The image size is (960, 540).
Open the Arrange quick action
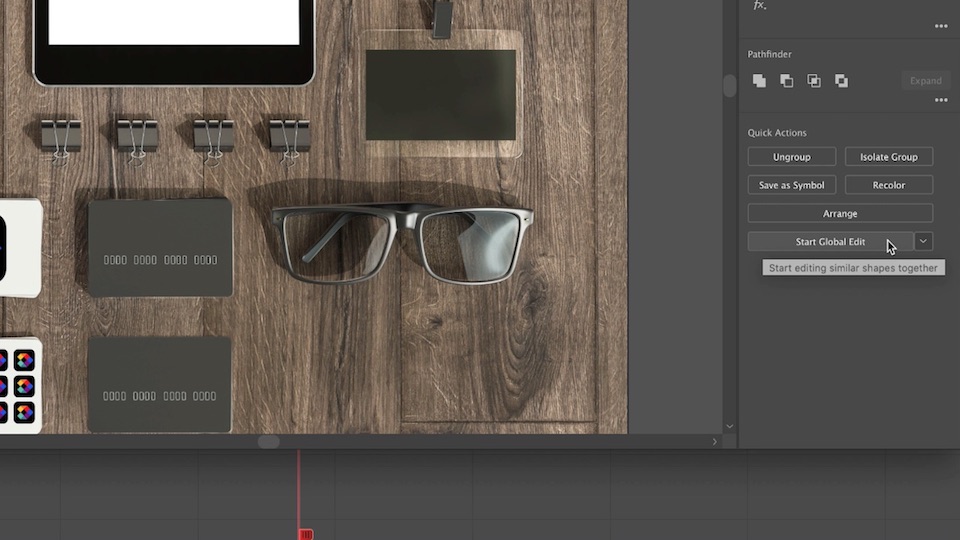click(840, 213)
